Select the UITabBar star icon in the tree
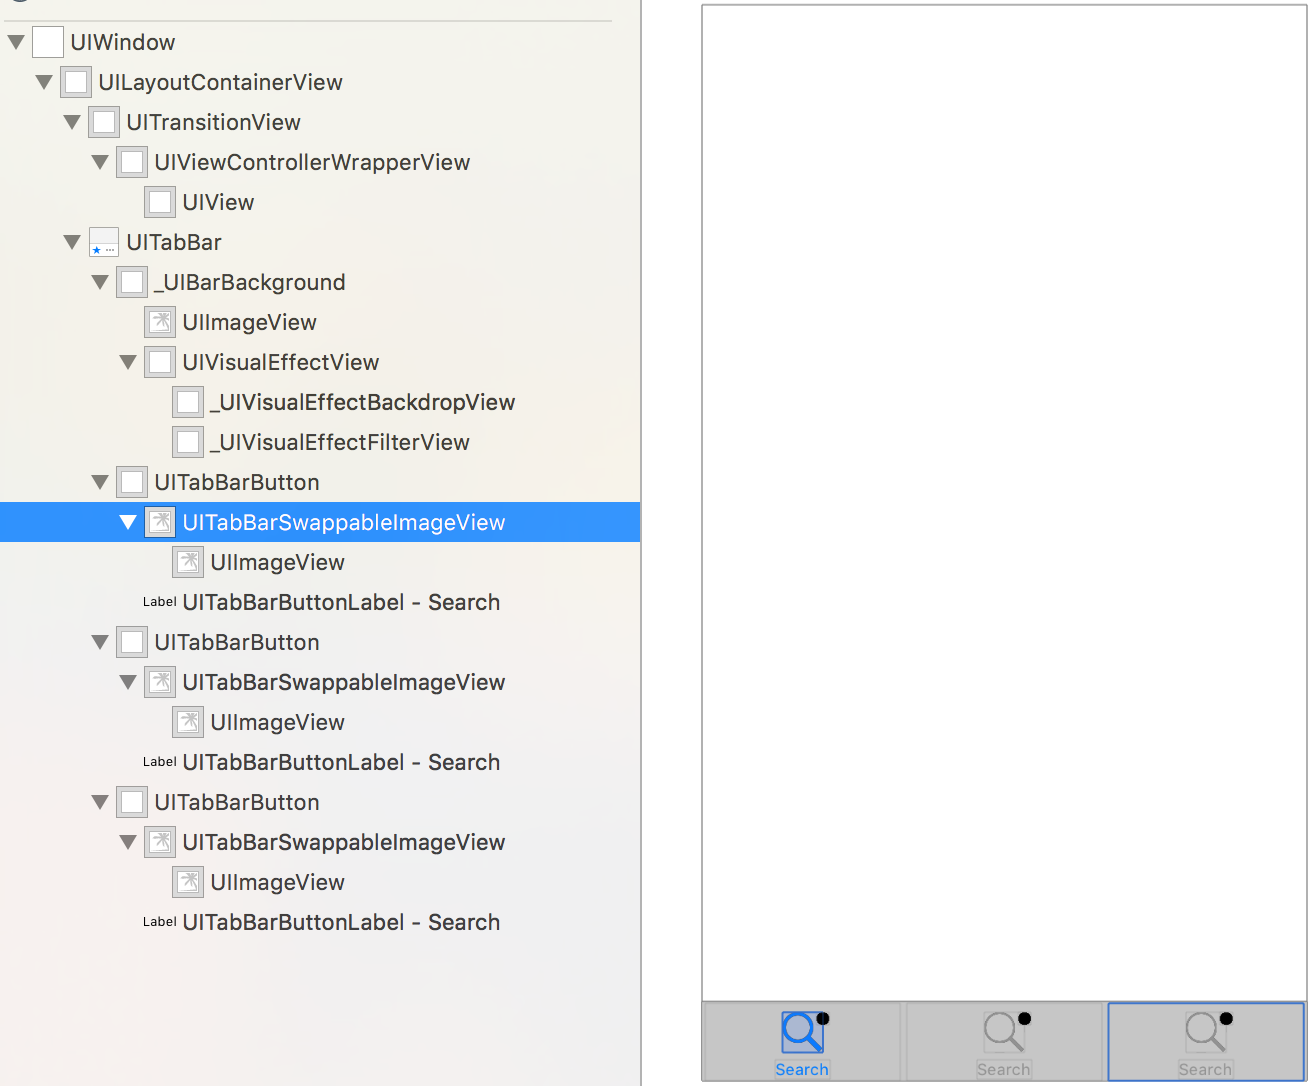 click(x=103, y=242)
